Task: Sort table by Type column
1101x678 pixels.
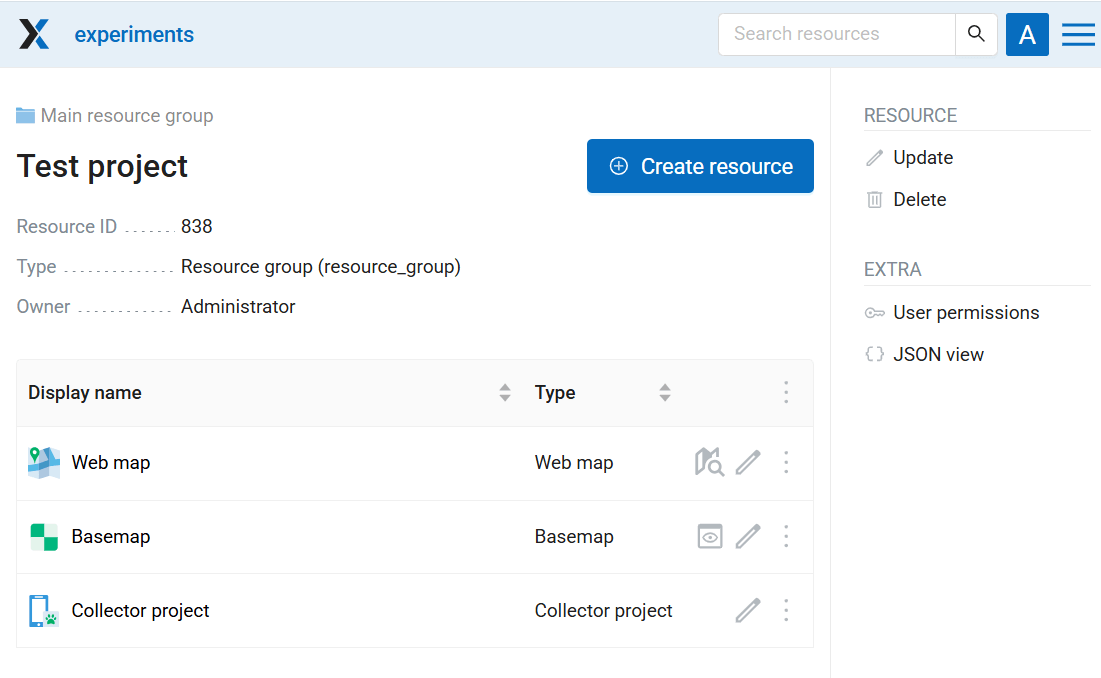Action: click(x=665, y=393)
